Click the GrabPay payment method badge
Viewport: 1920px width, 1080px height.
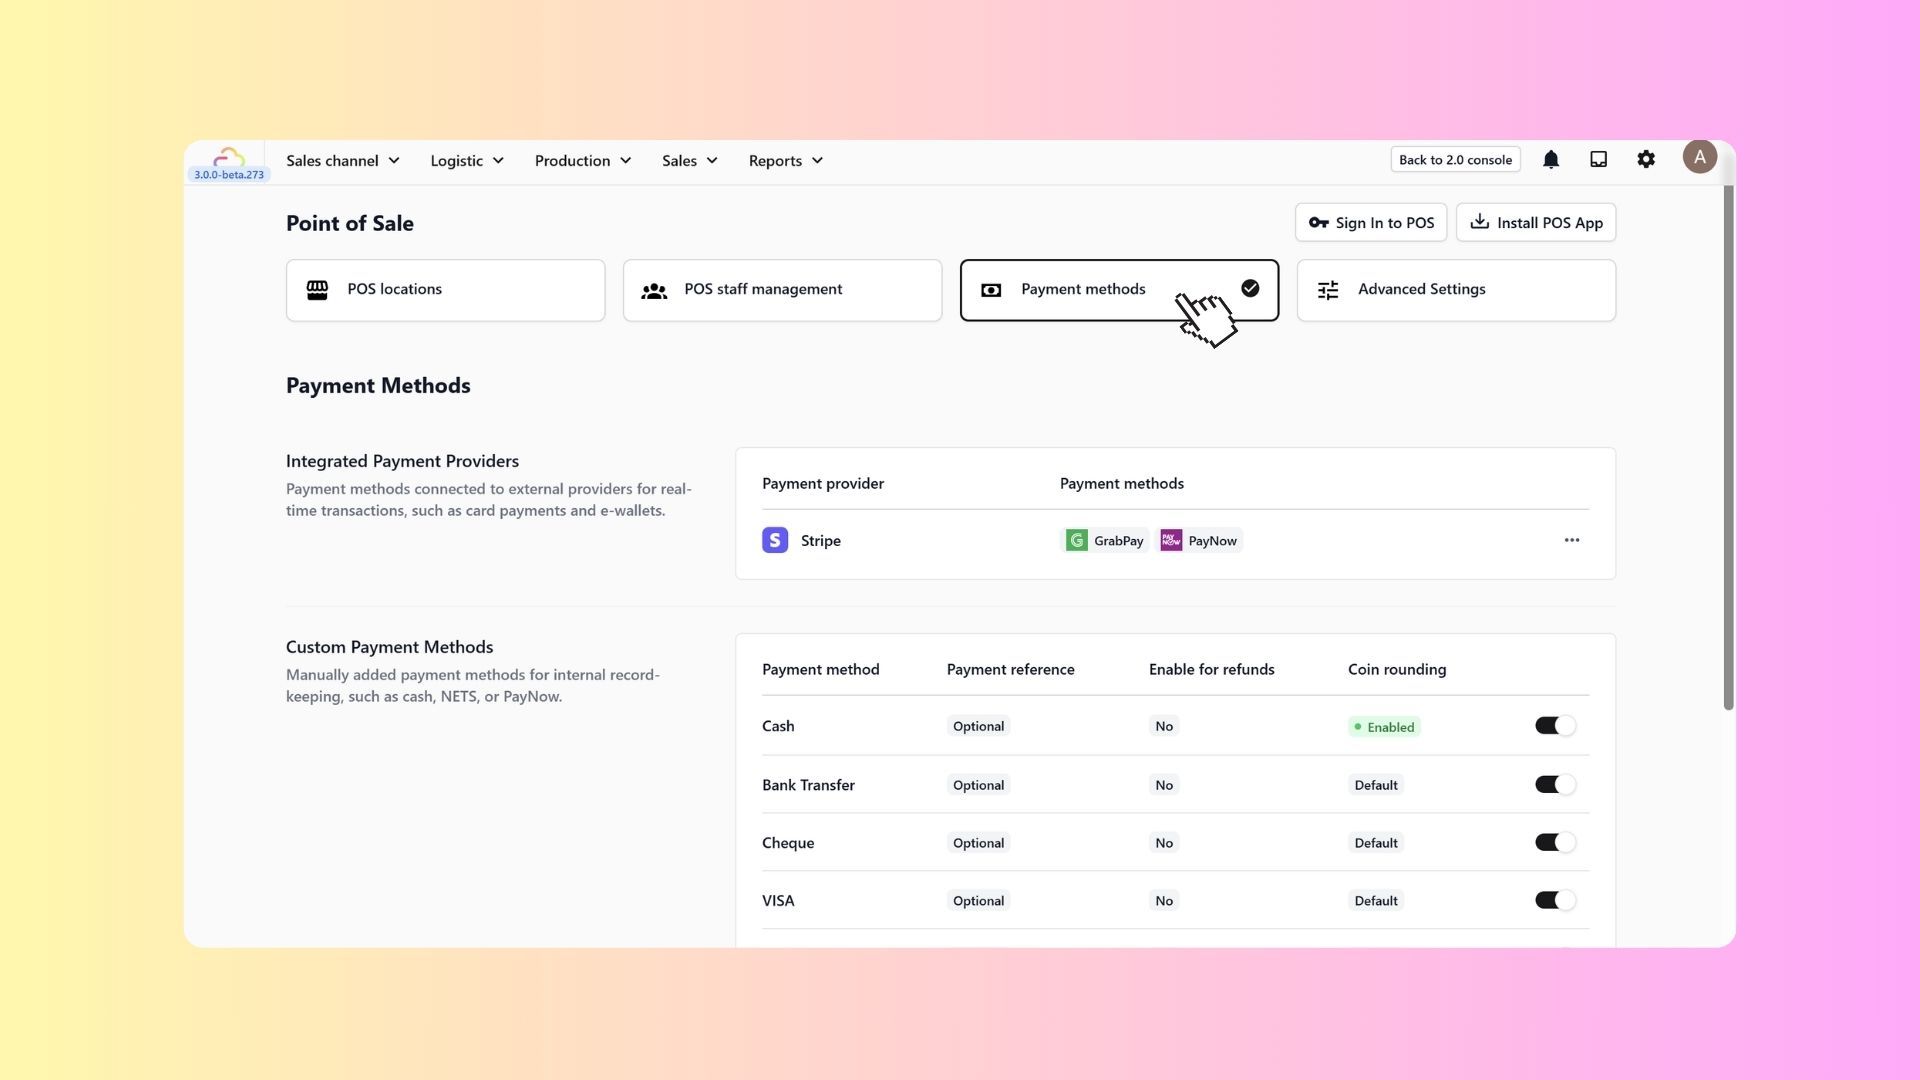click(x=1105, y=541)
